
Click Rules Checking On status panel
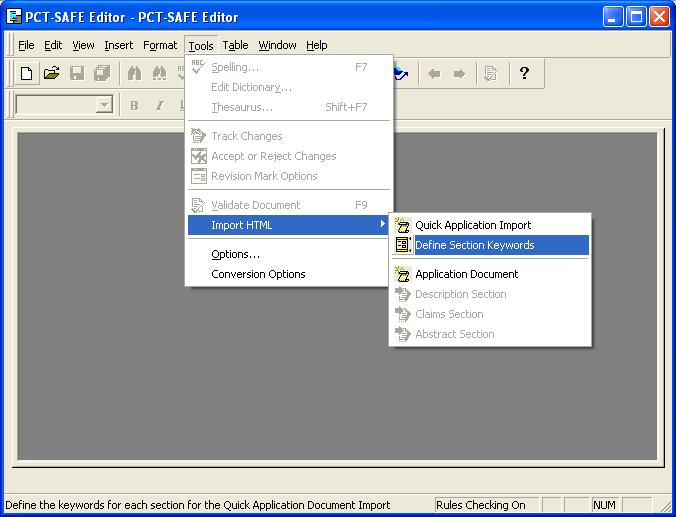click(486, 505)
